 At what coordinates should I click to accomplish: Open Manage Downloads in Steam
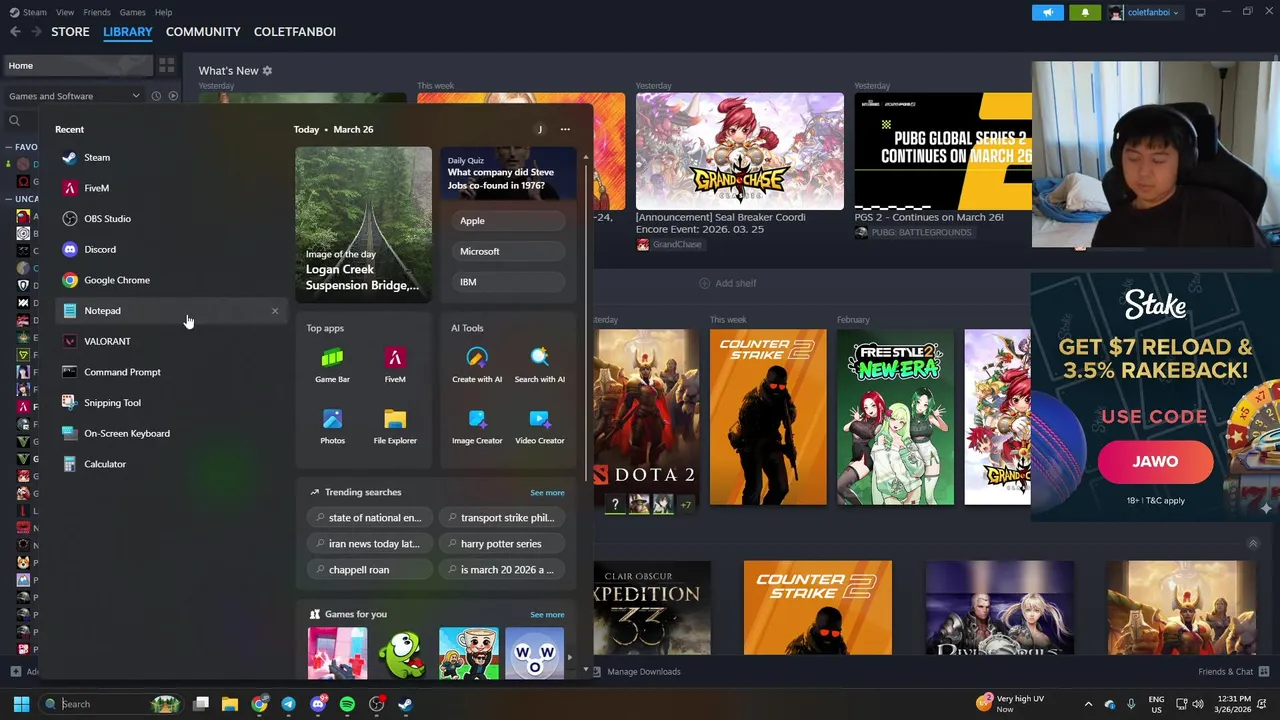pyautogui.click(x=636, y=672)
